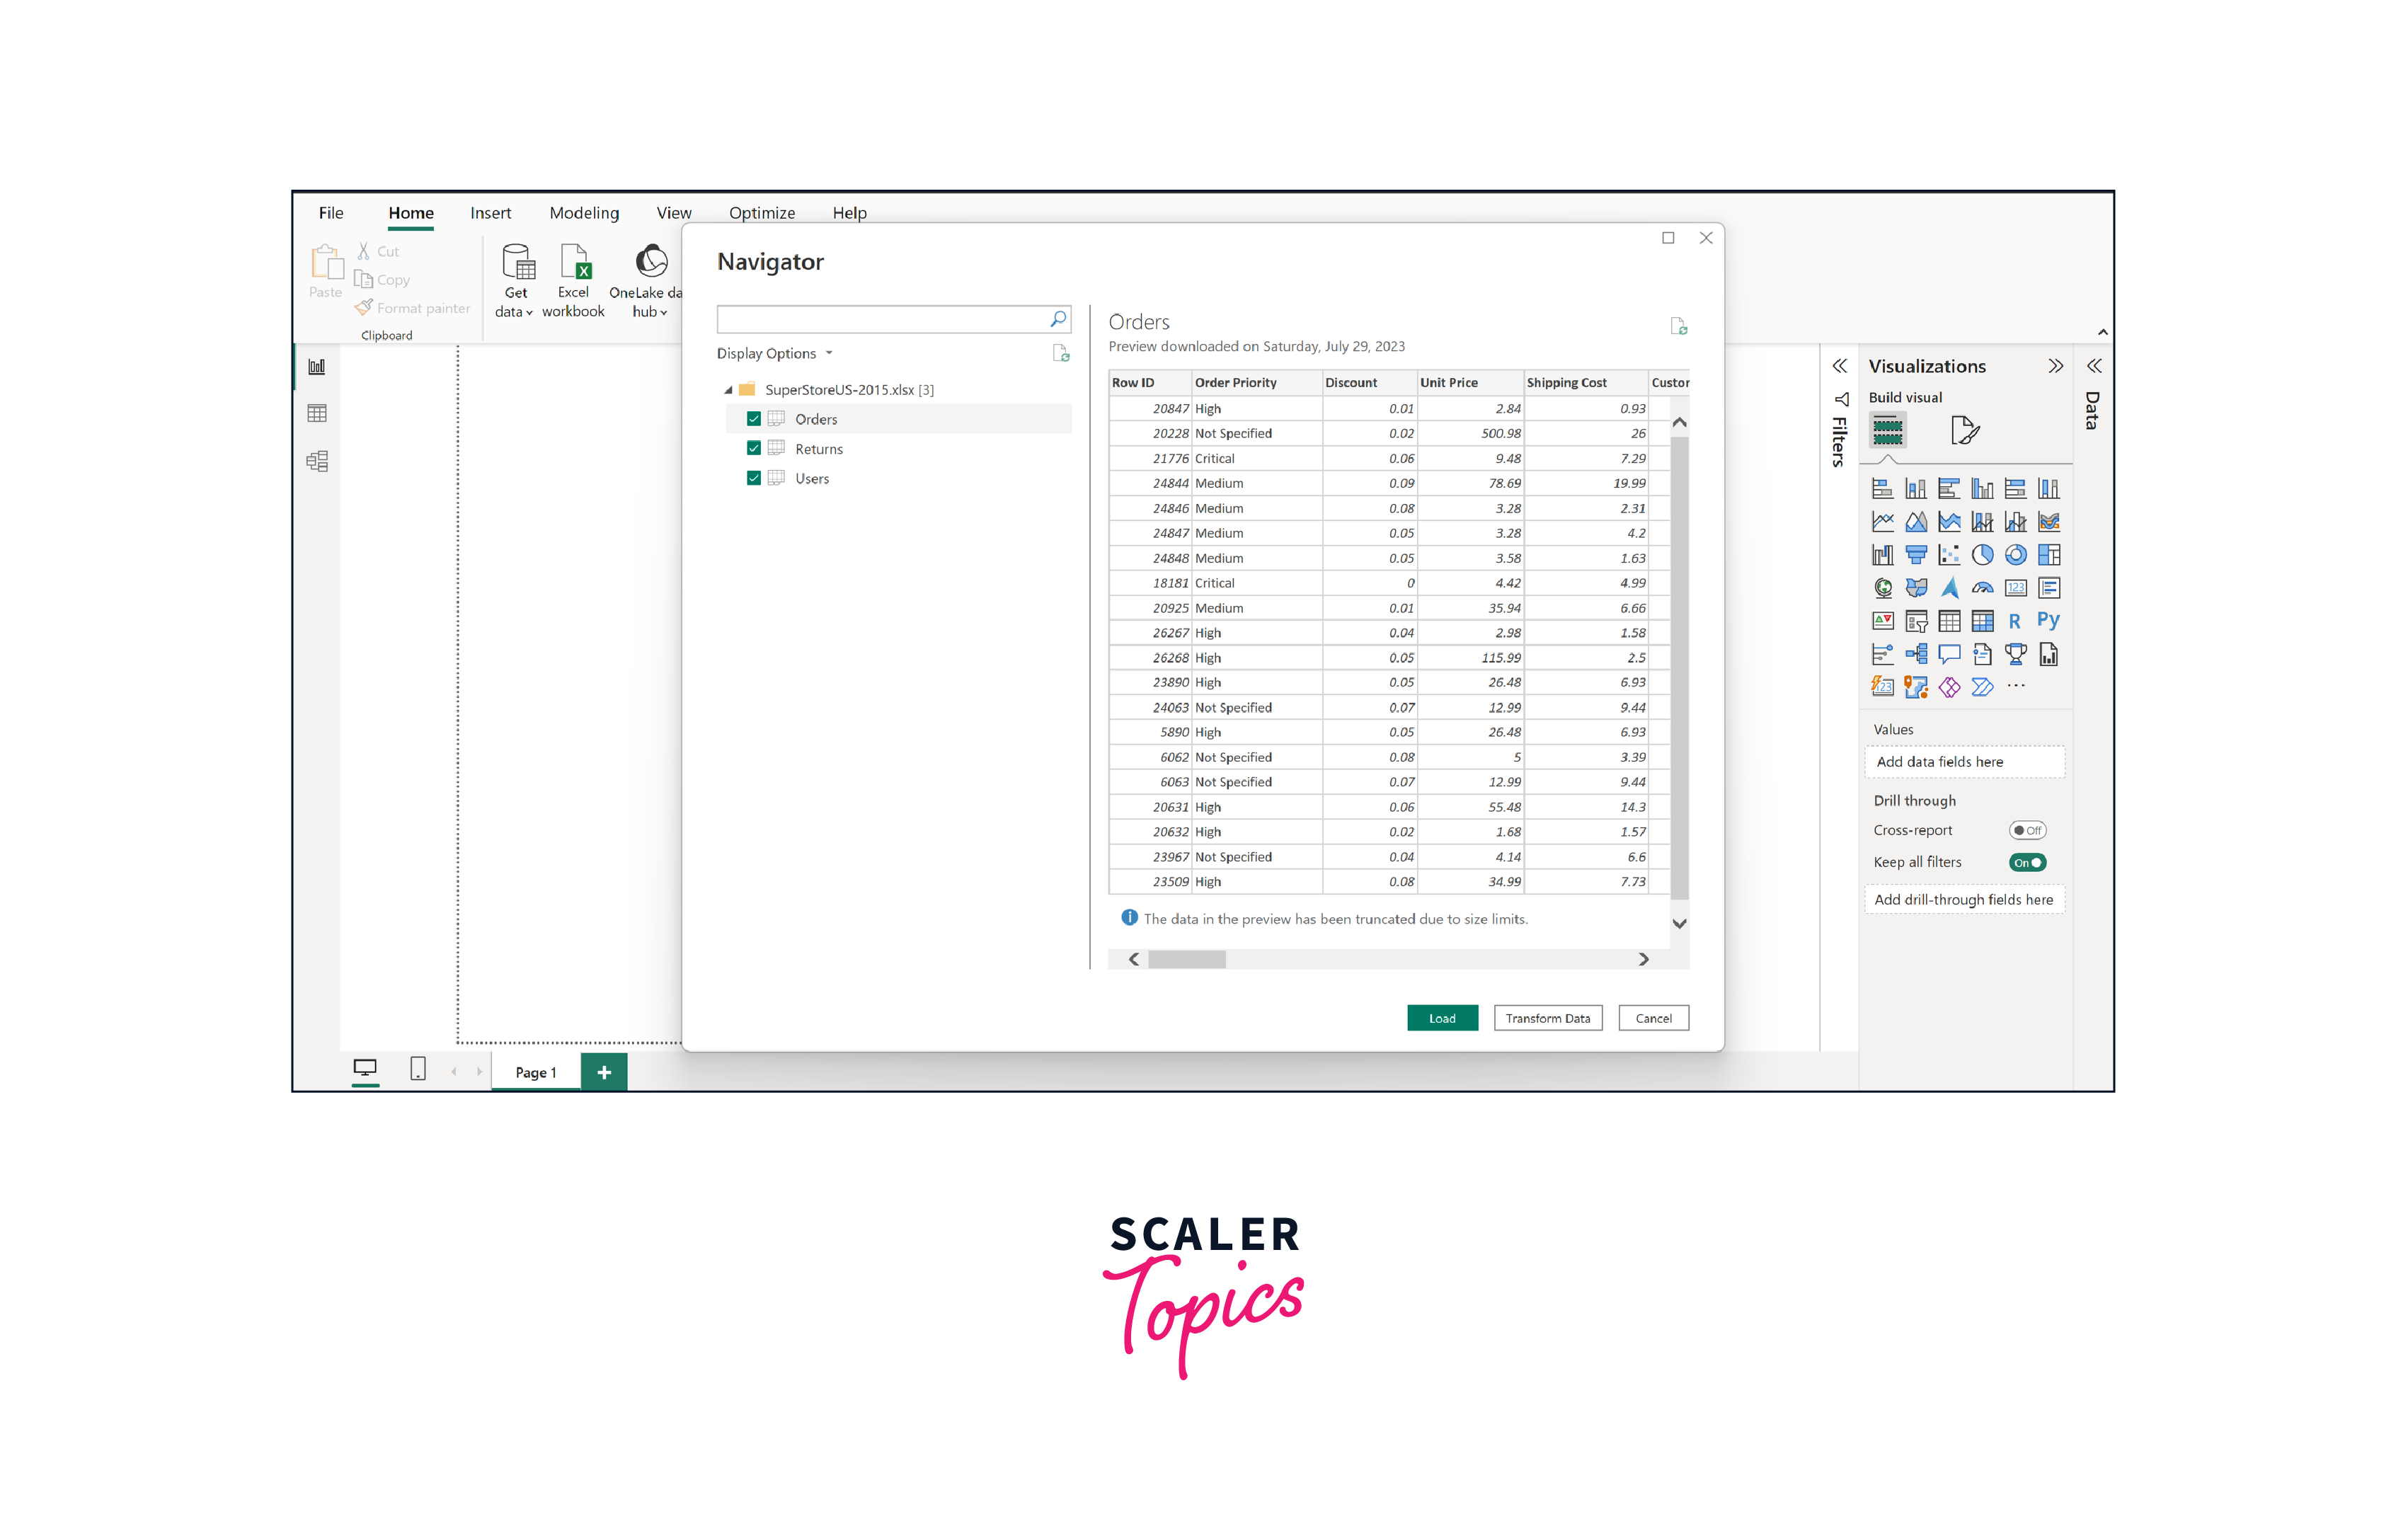
Task: Select the R script visual icon
Action: point(2014,621)
